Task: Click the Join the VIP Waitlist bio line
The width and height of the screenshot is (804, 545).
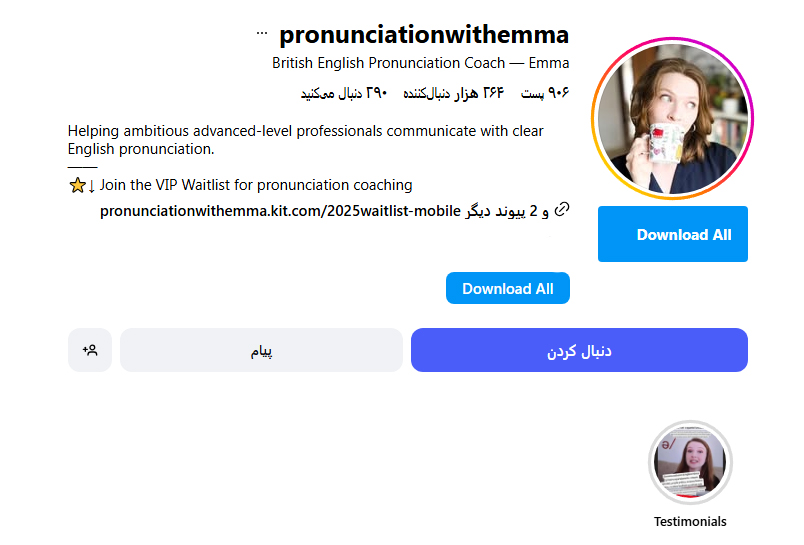Action: 256,185
